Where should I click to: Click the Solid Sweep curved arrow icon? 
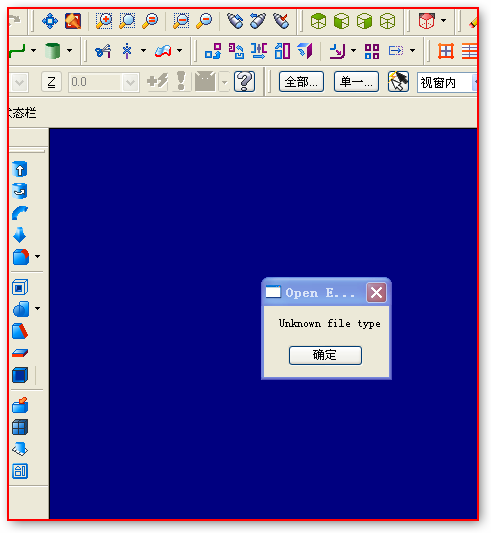pyautogui.click(x=20, y=213)
